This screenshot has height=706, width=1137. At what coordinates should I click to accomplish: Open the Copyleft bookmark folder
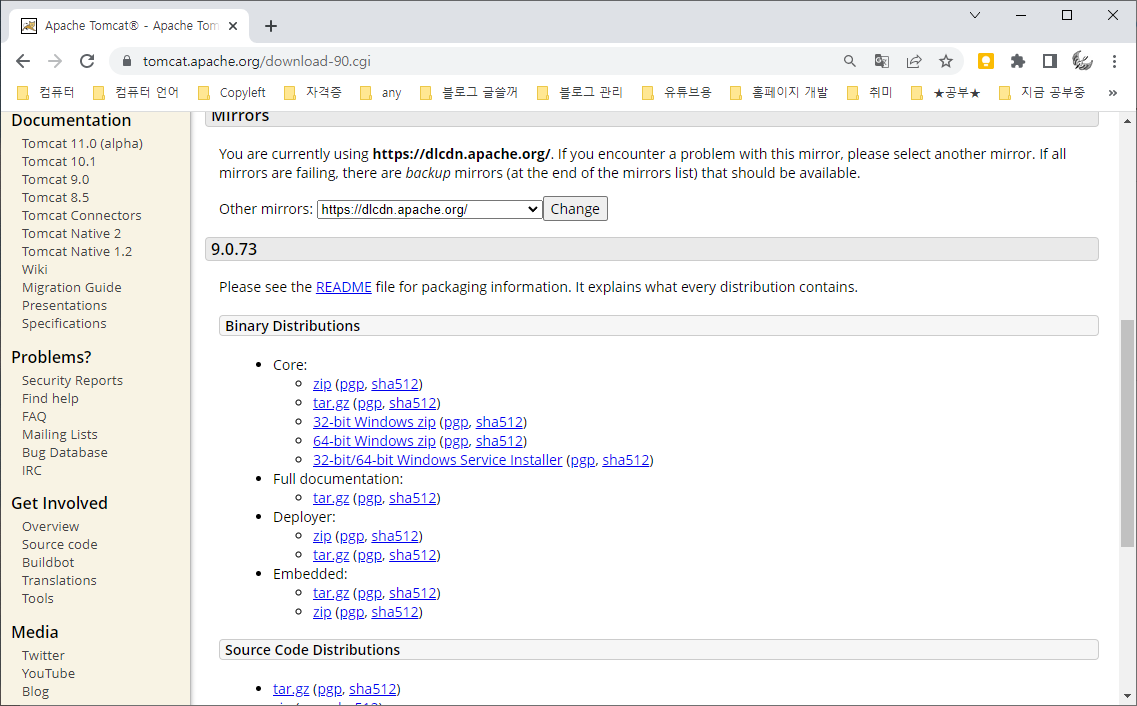(x=232, y=93)
